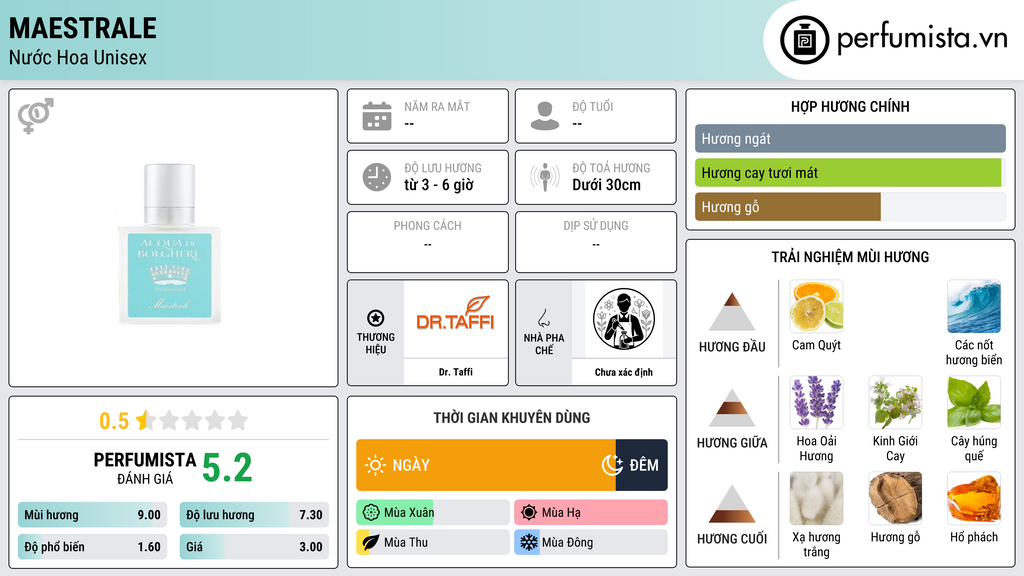
Task: Open the Kinh Giới Cay note image
Action: tap(895, 402)
